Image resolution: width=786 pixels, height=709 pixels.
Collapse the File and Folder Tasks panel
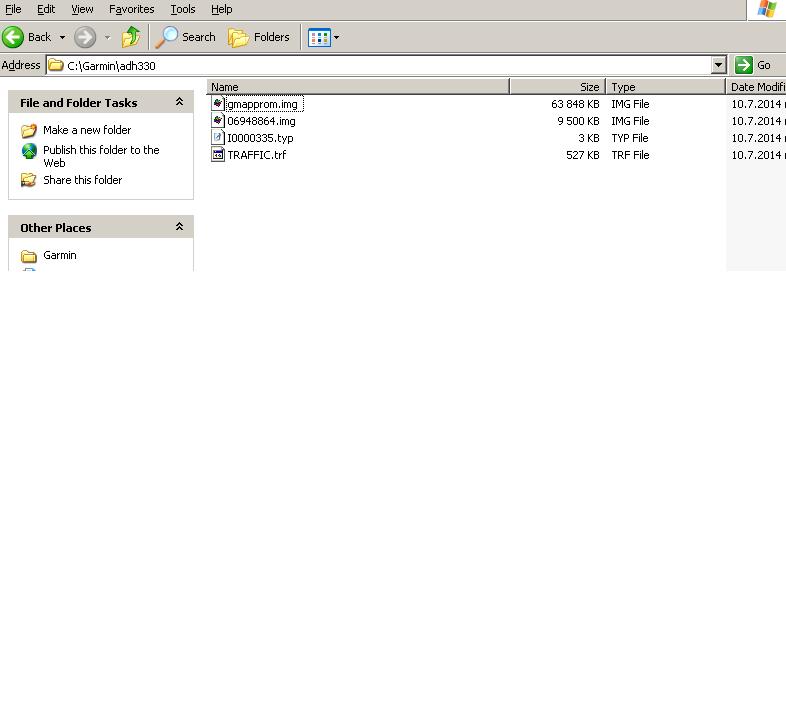179,102
